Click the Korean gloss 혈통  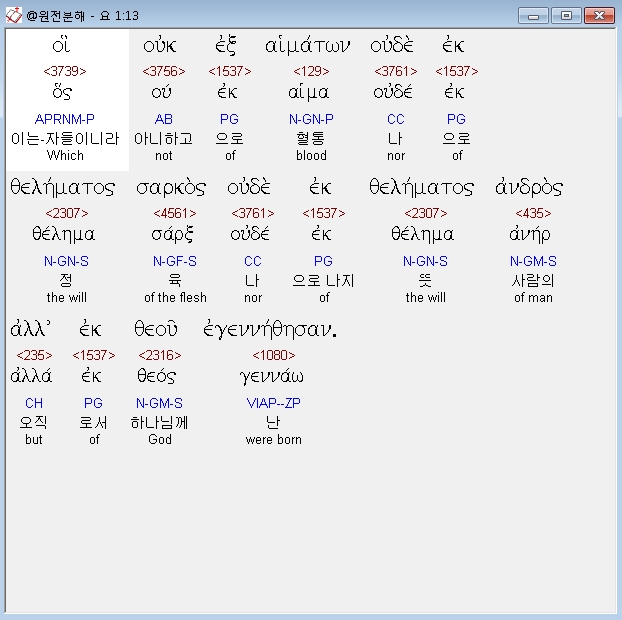(311, 138)
